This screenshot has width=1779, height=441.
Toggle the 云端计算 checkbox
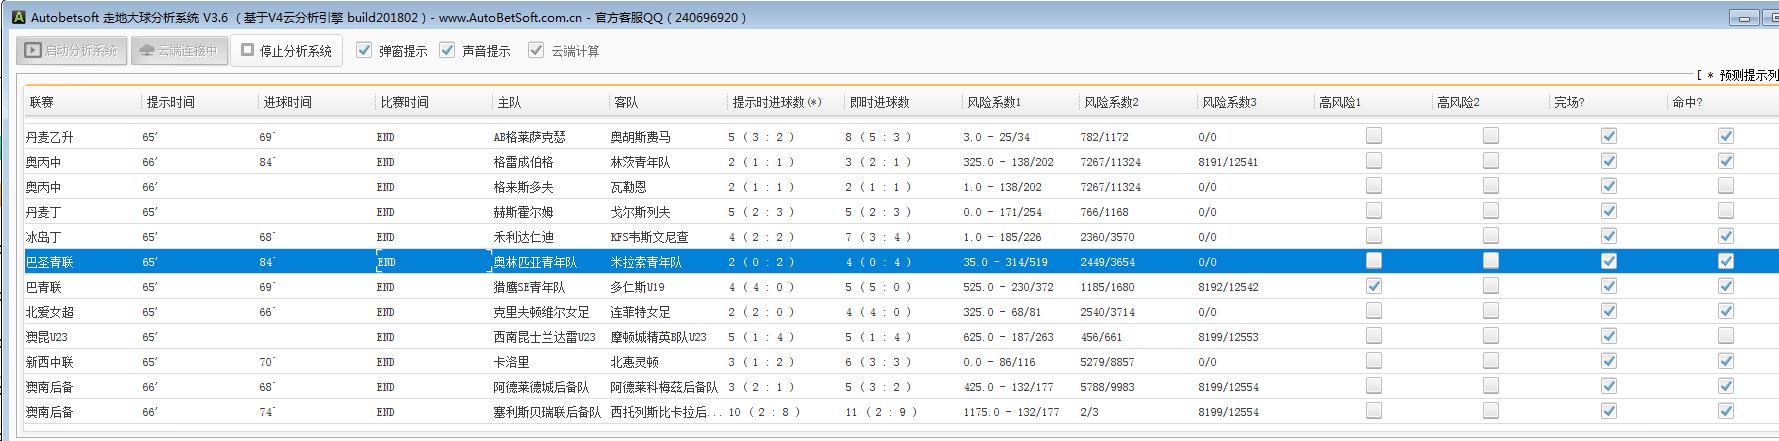click(536, 50)
